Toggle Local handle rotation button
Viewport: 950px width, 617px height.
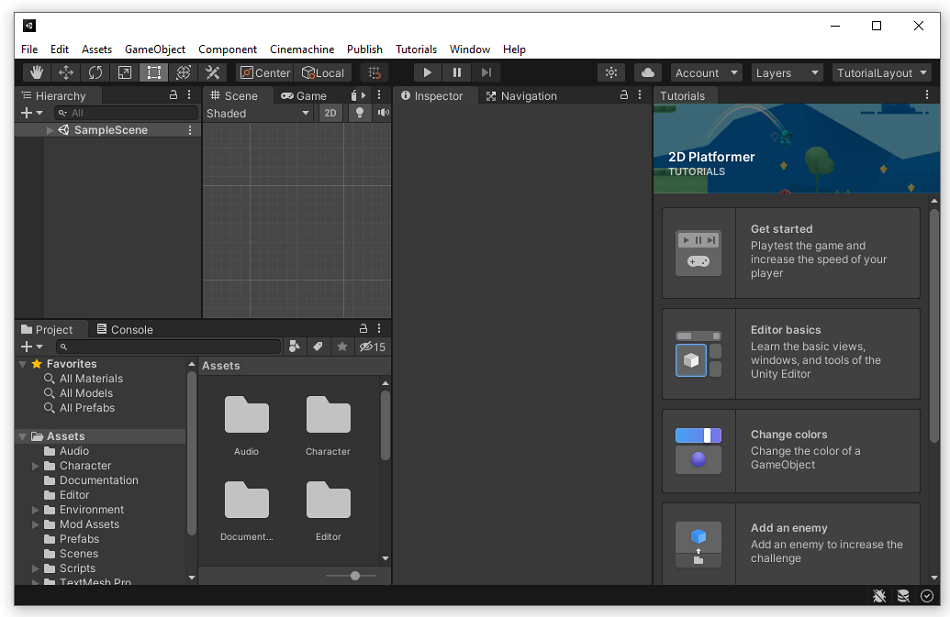coord(323,73)
